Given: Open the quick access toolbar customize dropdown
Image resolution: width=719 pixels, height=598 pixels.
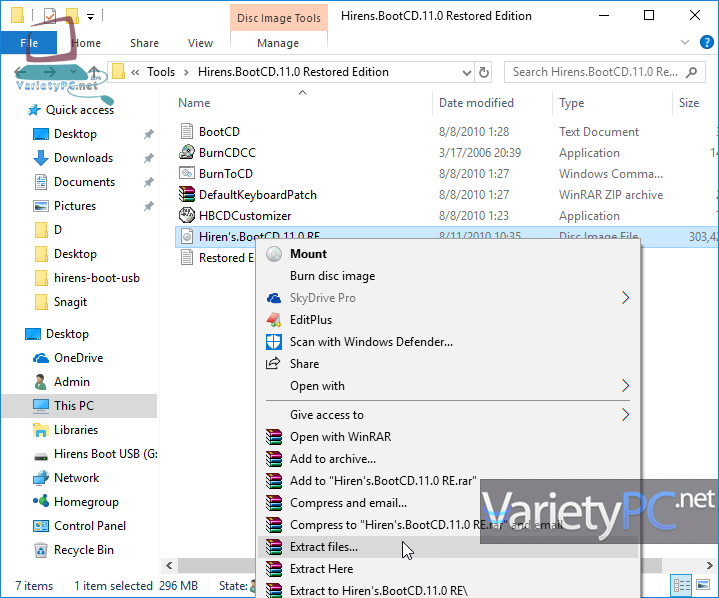Looking at the screenshot, I should click(90, 17).
